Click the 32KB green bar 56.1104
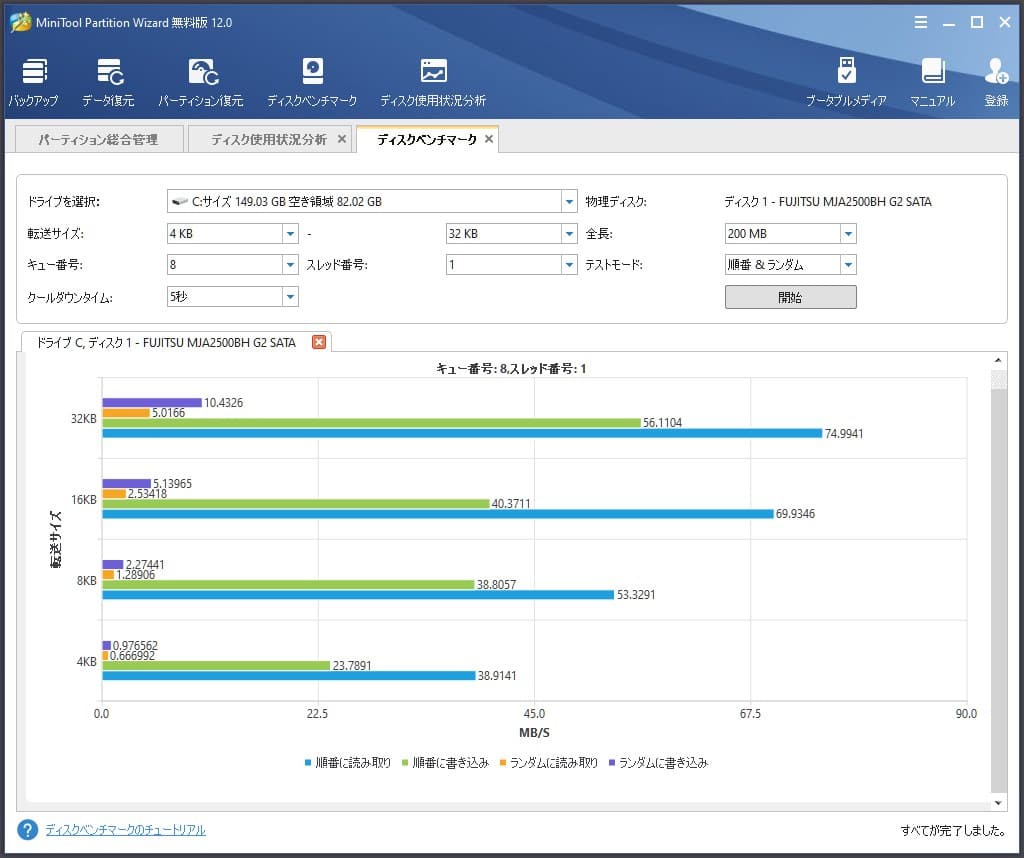The width and height of the screenshot is (1024, 858). click(372, 423)
